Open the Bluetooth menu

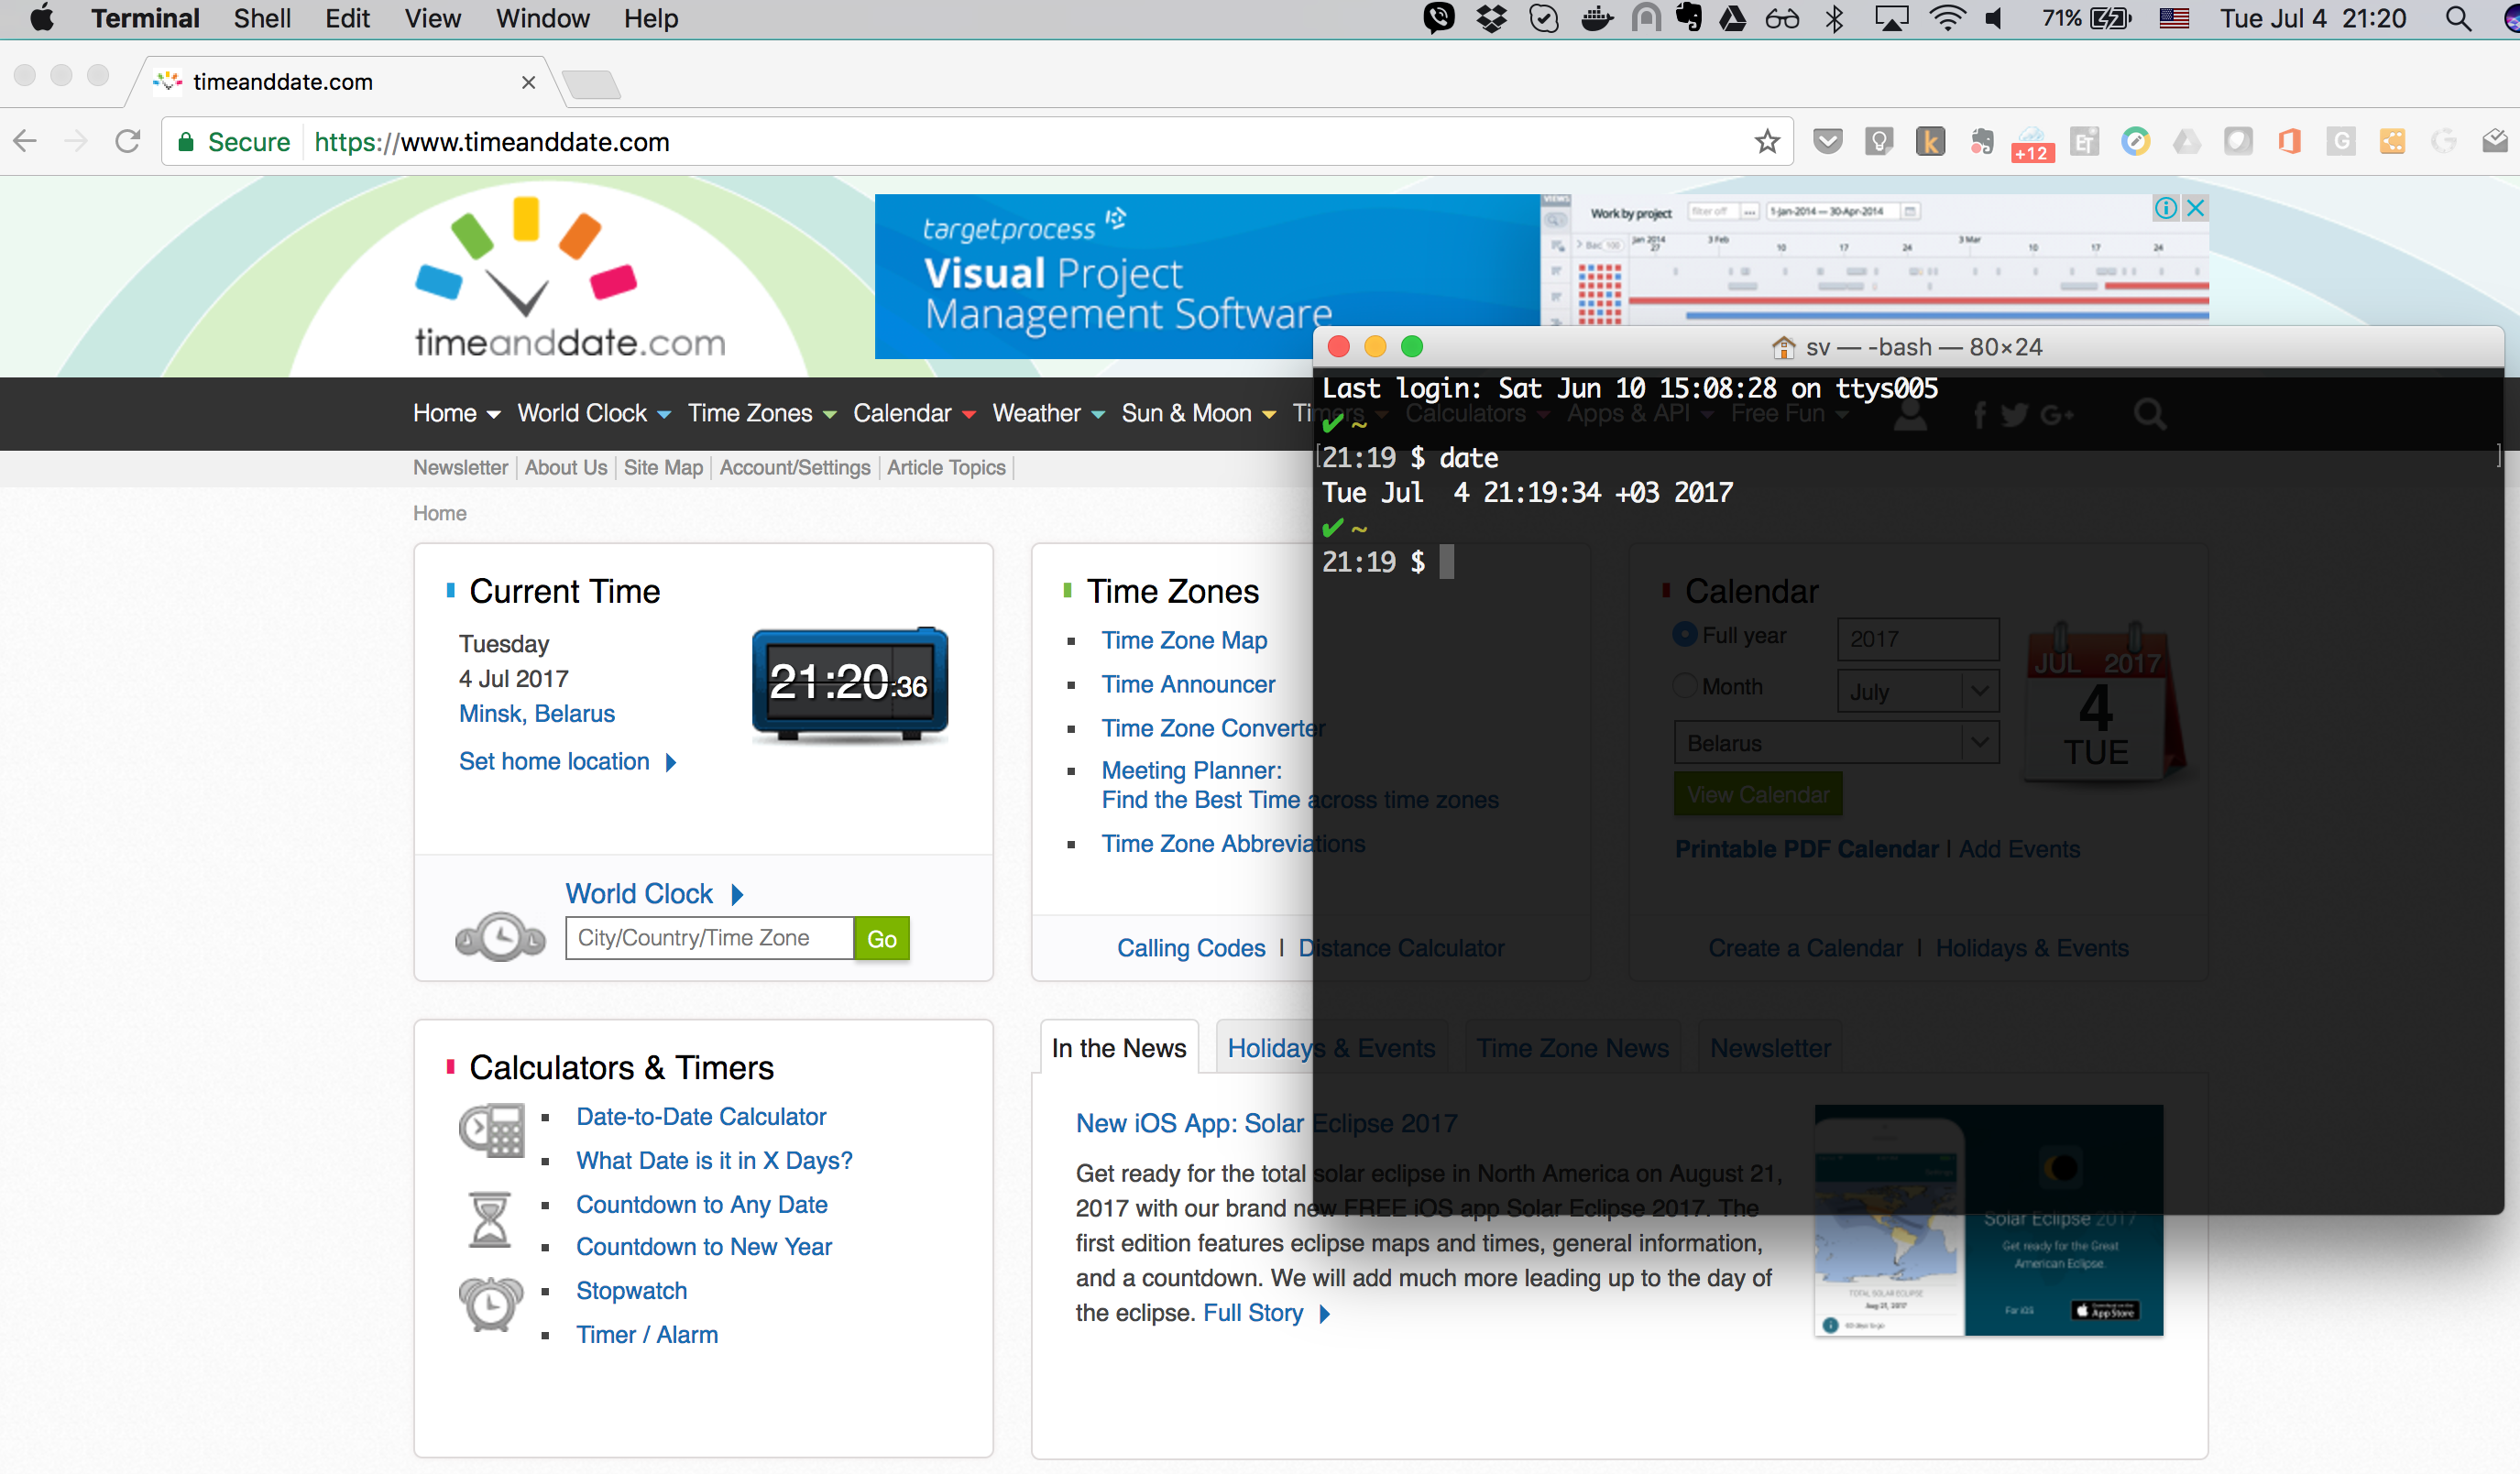point(1835,19)
